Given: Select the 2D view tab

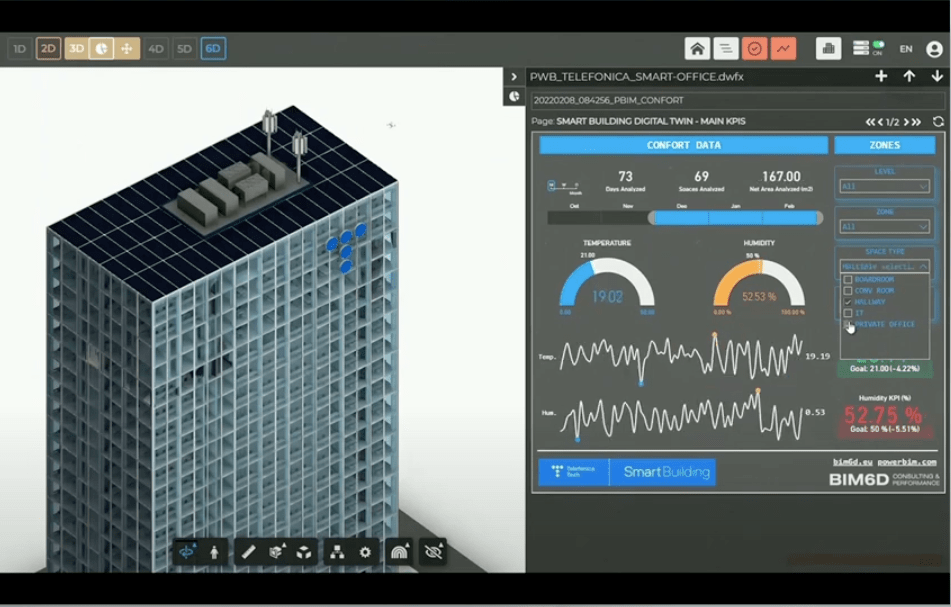Looking at the screenshot, I should 48,48.
